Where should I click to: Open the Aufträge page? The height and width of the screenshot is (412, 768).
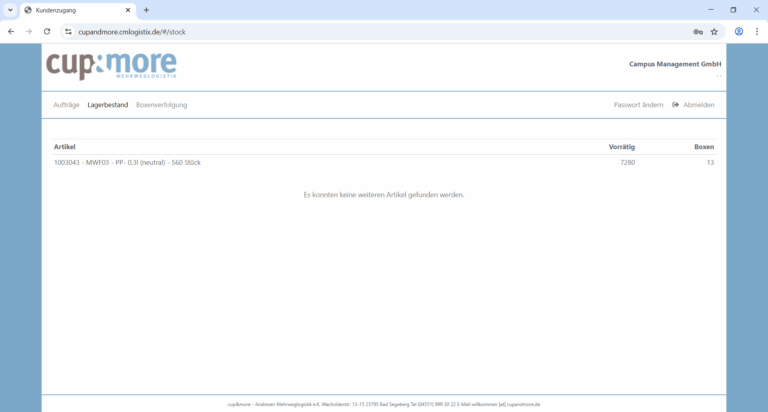pyautogui.click(x=66, y=105)
